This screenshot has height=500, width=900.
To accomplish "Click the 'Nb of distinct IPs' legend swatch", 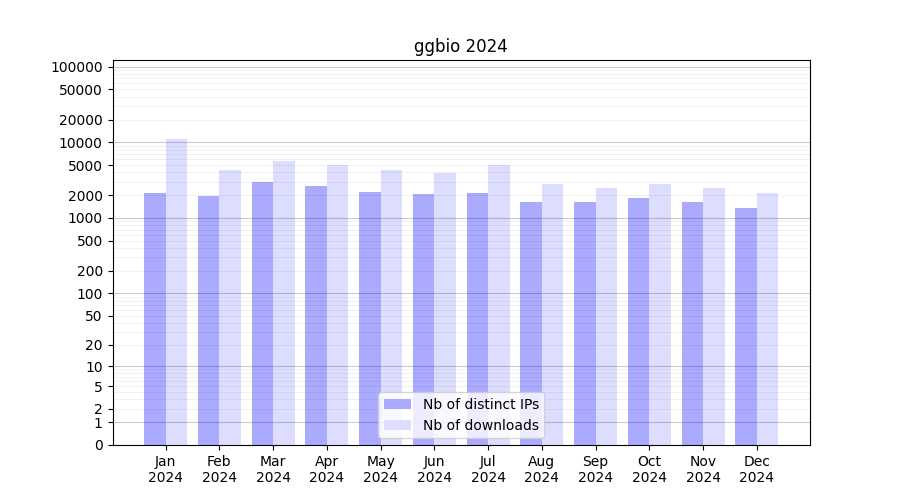I will [x=397, y=404].
